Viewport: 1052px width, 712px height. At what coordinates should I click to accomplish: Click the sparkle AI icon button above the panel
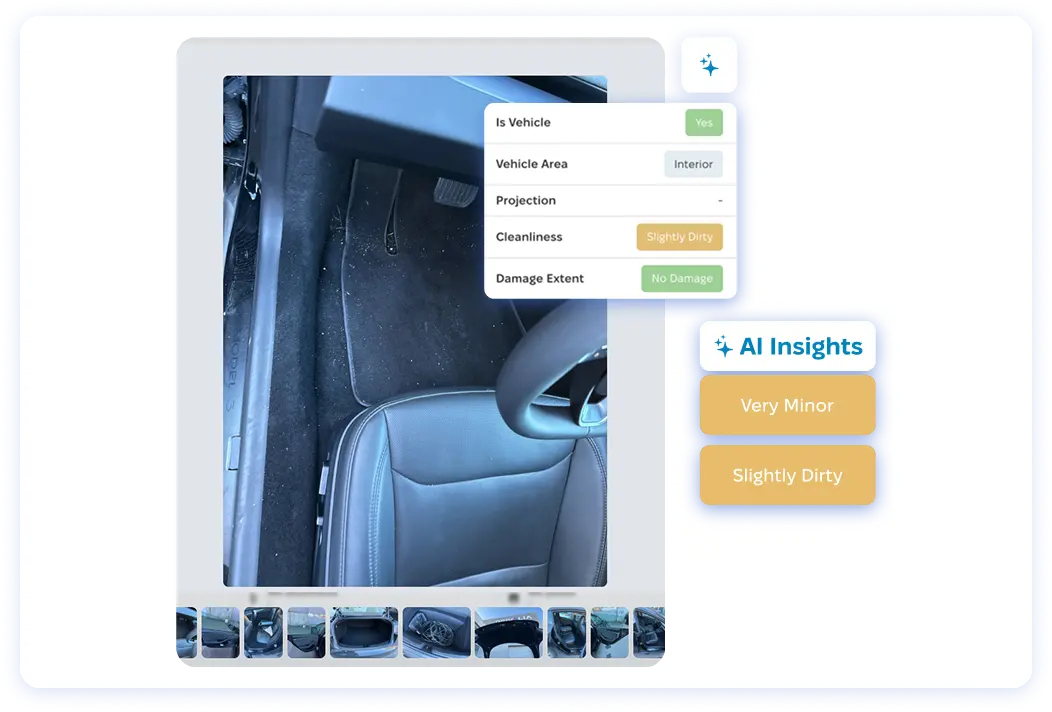(709, 66)
